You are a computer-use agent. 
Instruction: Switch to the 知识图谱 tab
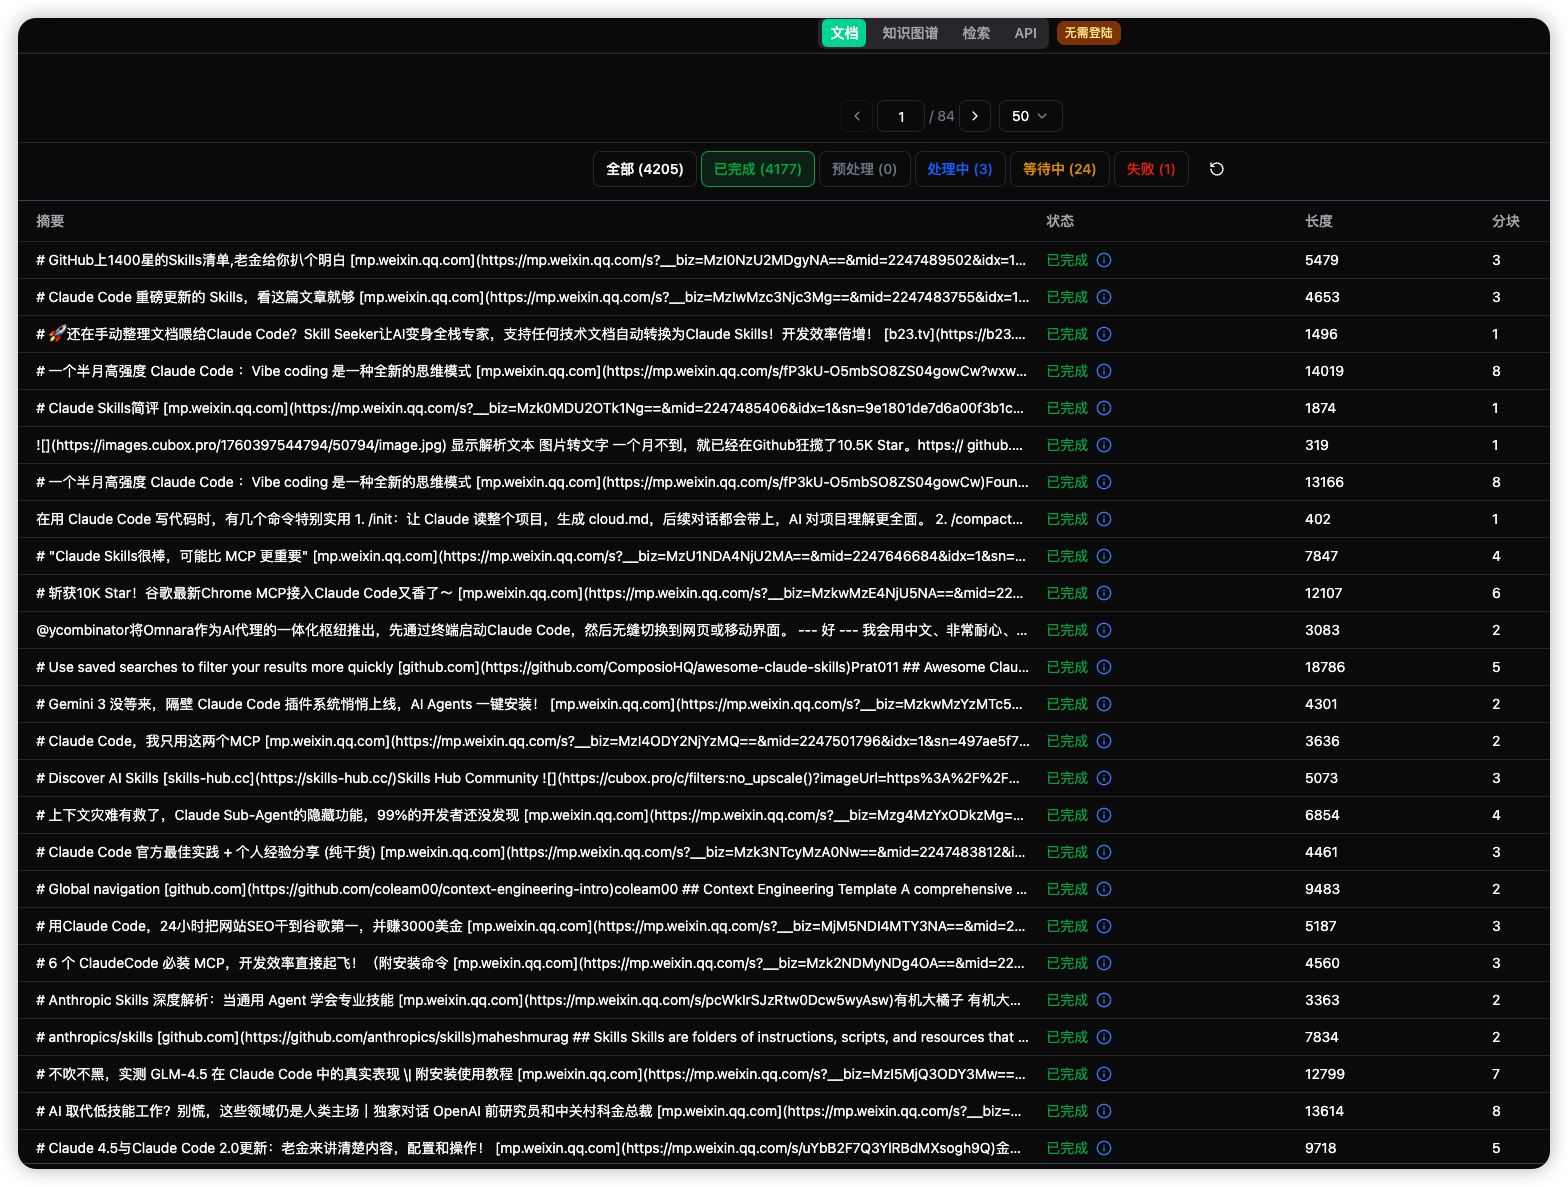910,33
